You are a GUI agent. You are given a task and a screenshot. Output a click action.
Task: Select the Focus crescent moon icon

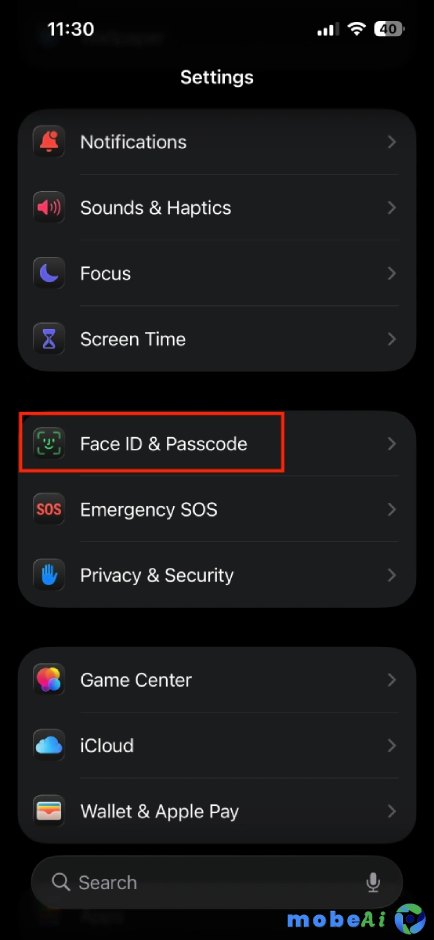coord(49,273)
